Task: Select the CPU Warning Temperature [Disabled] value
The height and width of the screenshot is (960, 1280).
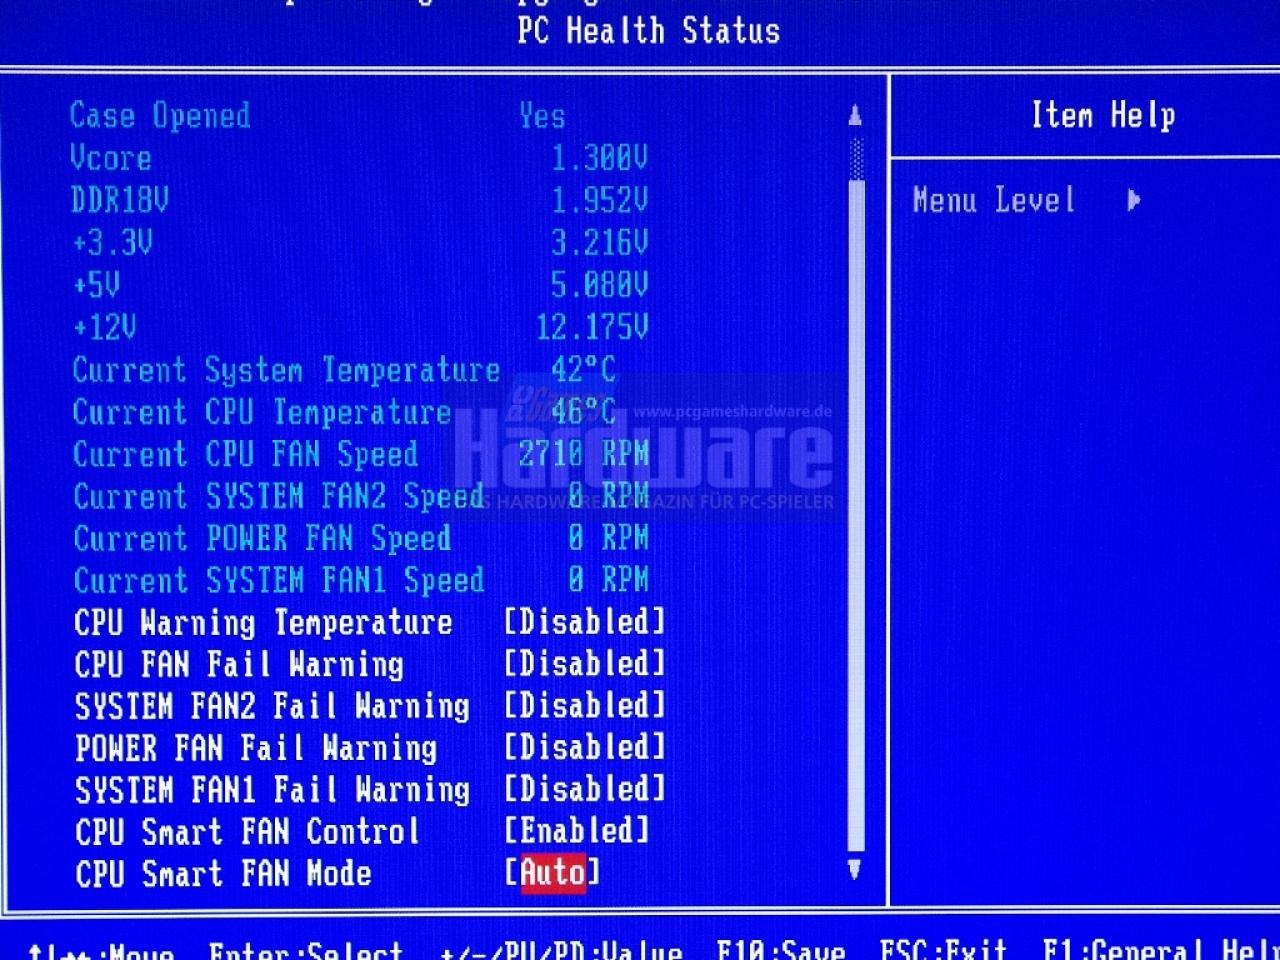Action: [x=584, y=622]
